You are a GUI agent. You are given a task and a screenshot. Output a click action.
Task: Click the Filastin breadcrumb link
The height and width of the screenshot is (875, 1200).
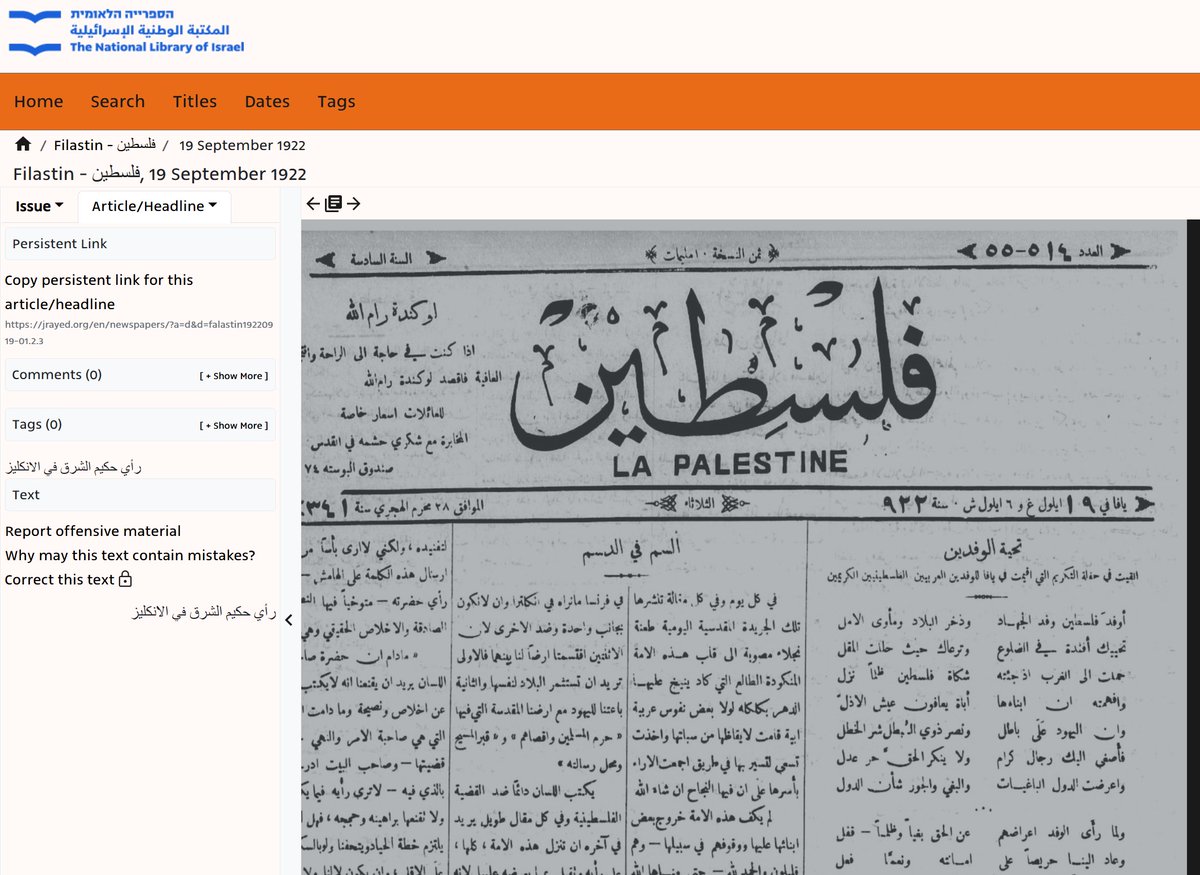pyautogui.click(x=103, y=146)
